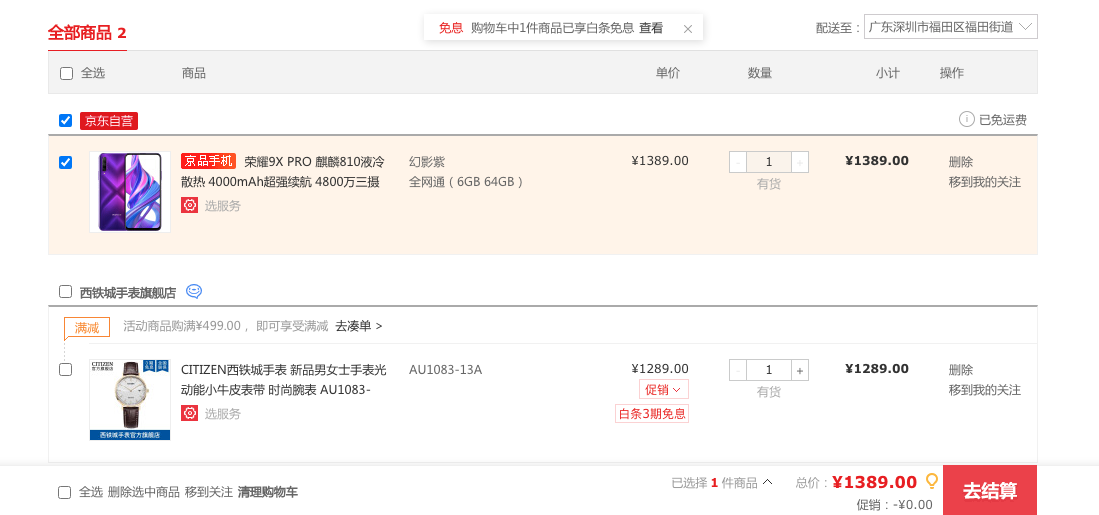Viewport: 1099px width, 515px height.
Task: Uncheck the 京东自营 store checkbox
Action: pos(66,121)
